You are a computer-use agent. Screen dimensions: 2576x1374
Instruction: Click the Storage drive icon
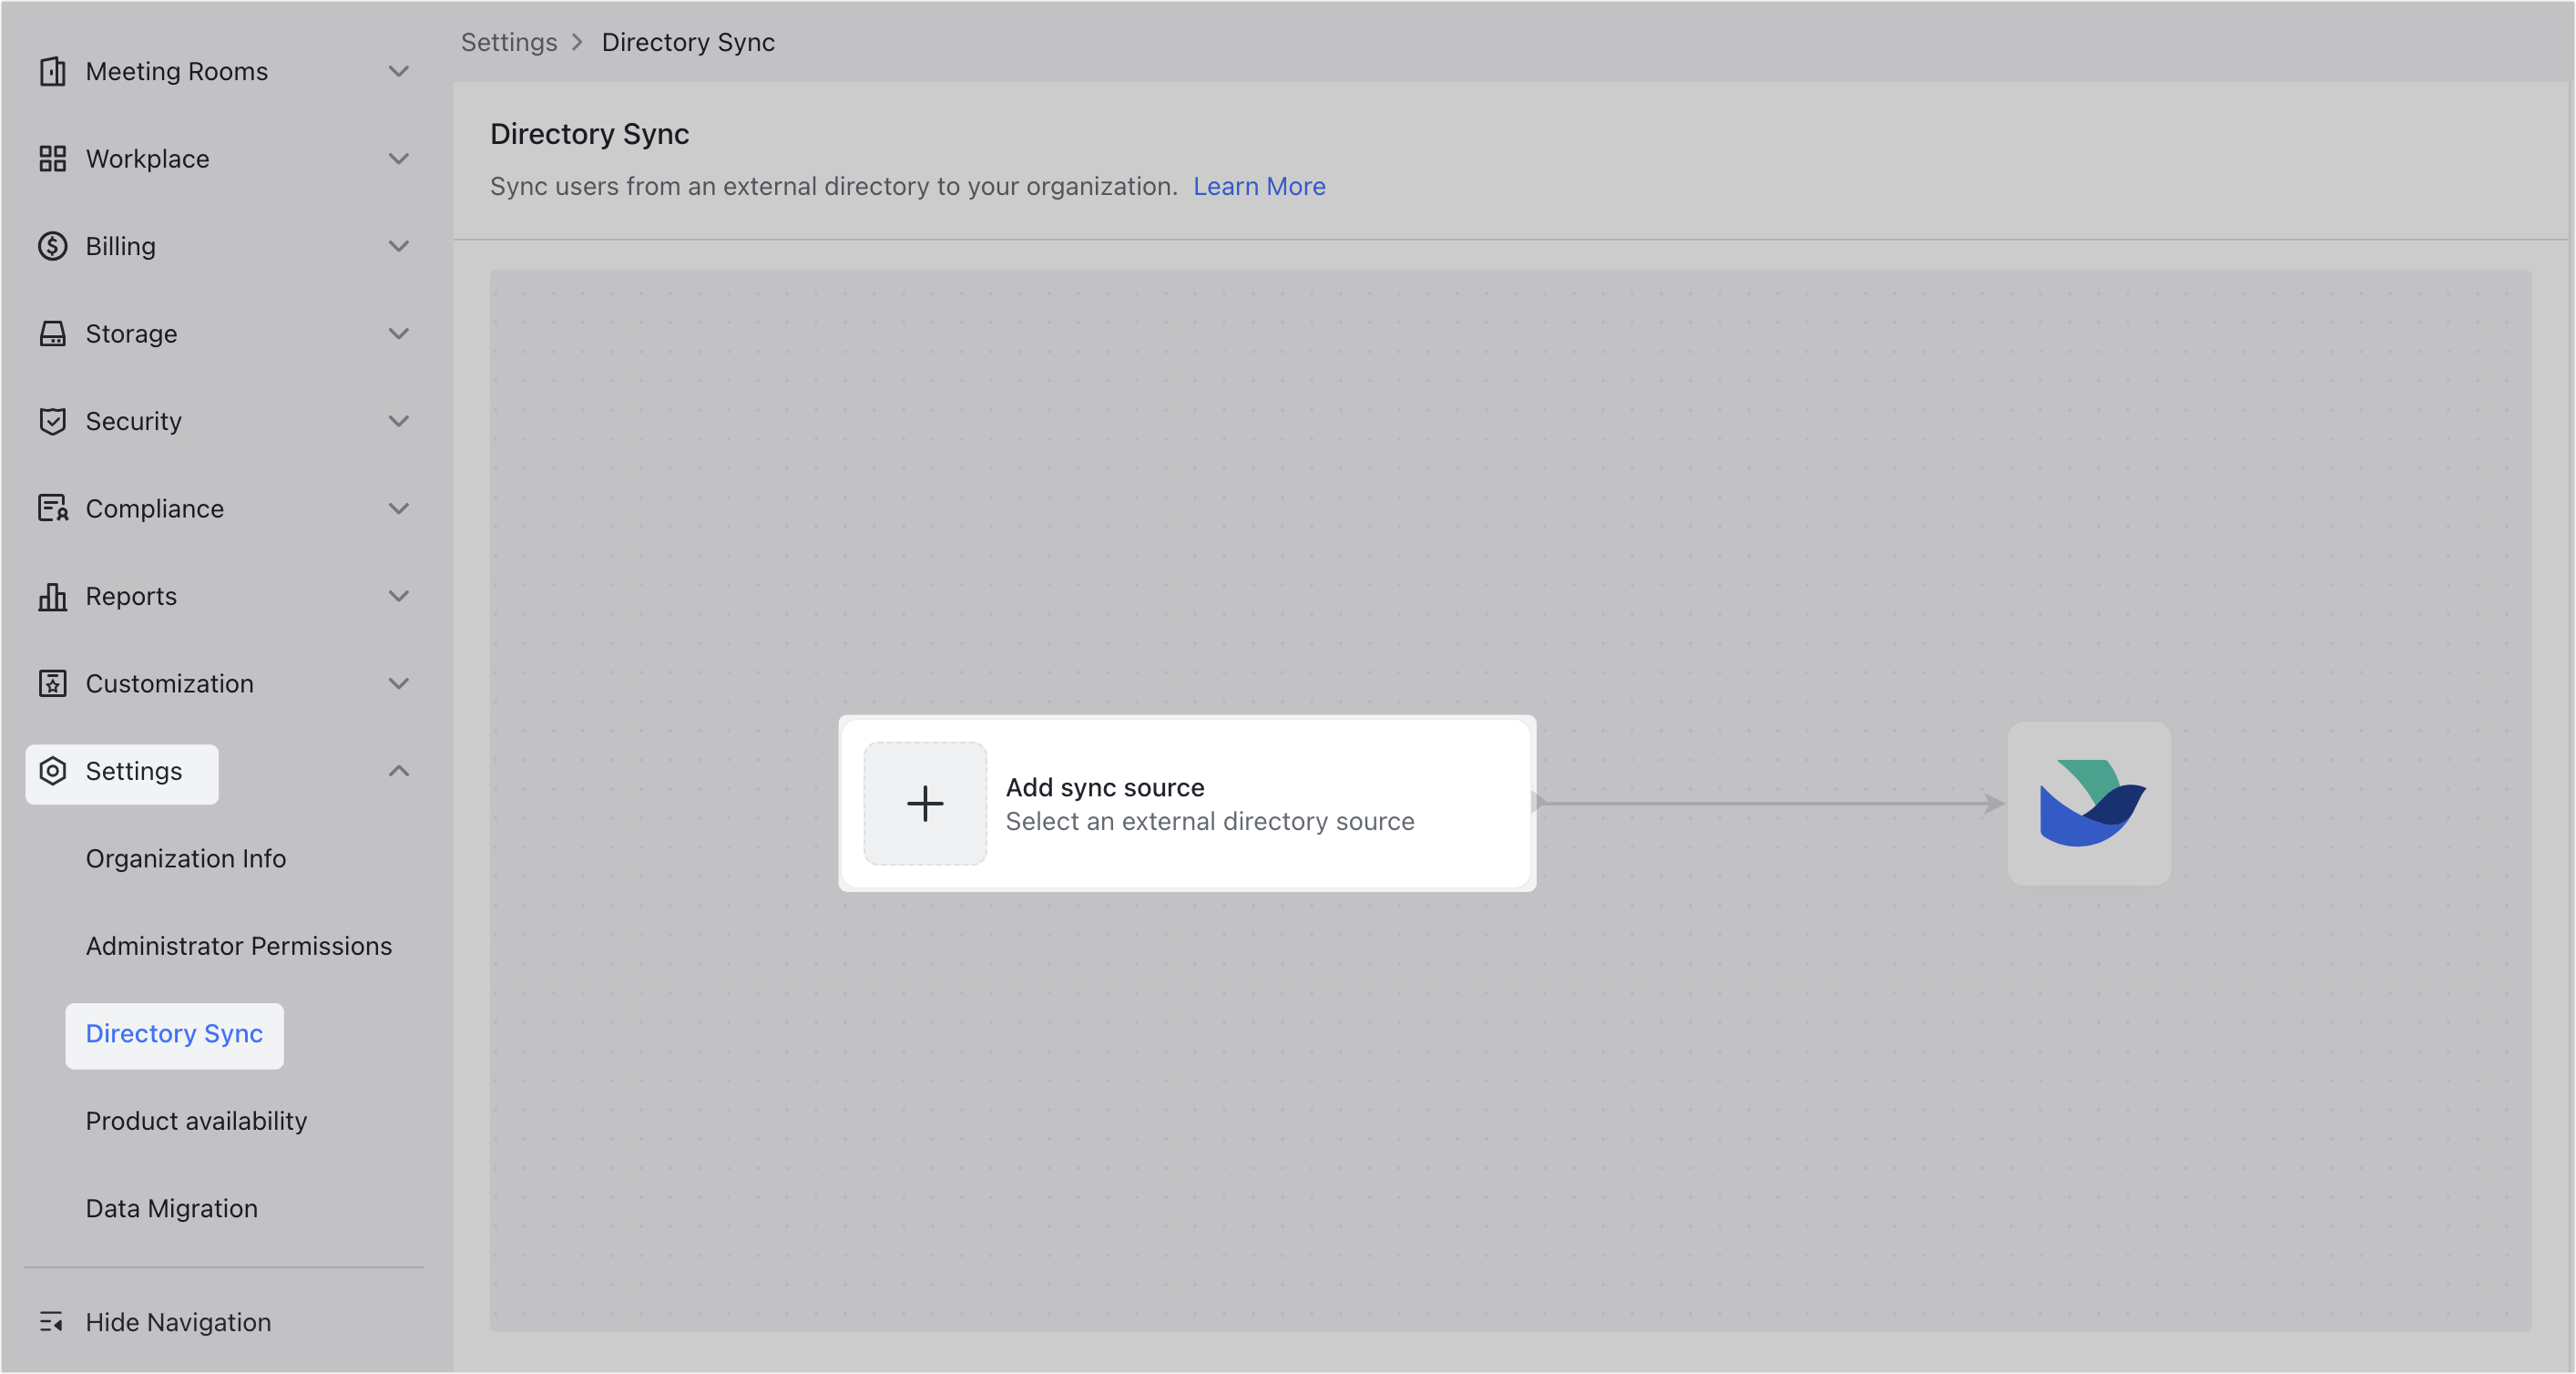53,333
